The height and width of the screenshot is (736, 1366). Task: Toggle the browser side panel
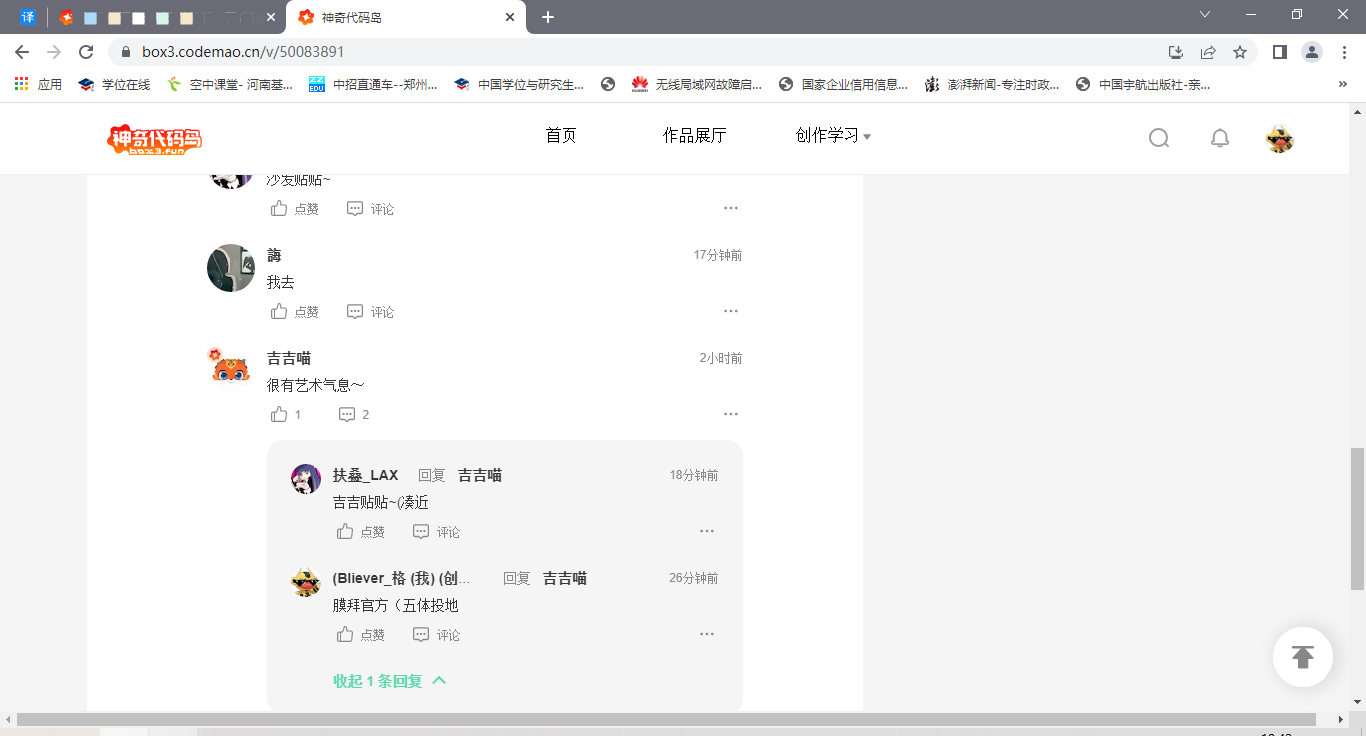1279,52
